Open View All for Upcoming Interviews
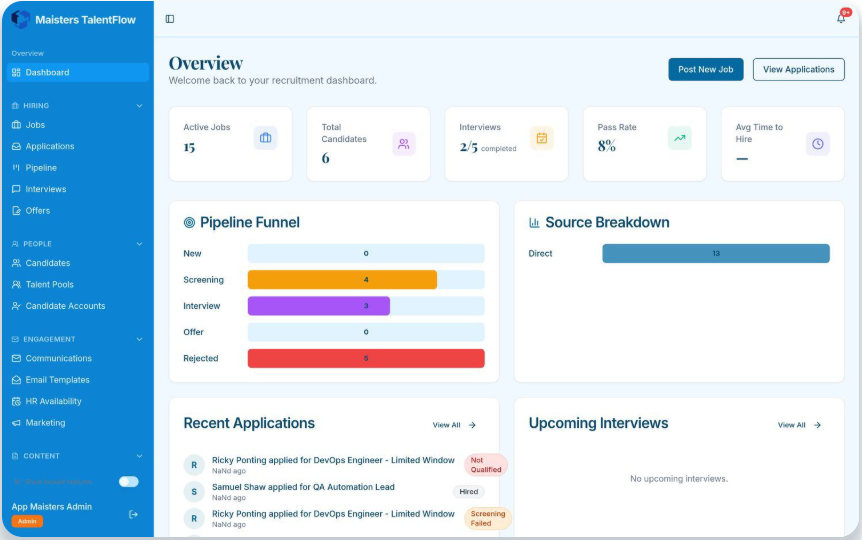Image resolution: width=862 pixels, height=540 pixels. tap(799, 425)
